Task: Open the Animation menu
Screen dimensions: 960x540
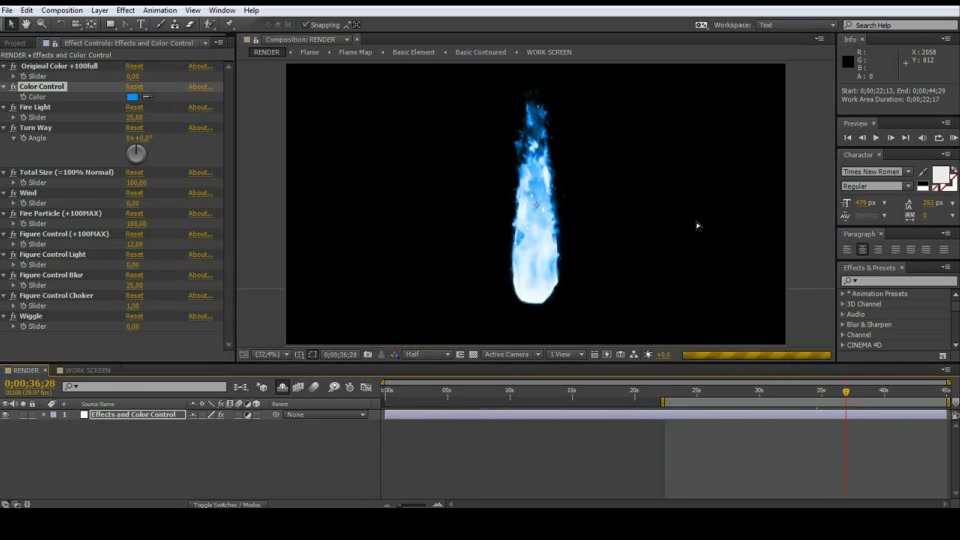Action: tap(160, 10)
